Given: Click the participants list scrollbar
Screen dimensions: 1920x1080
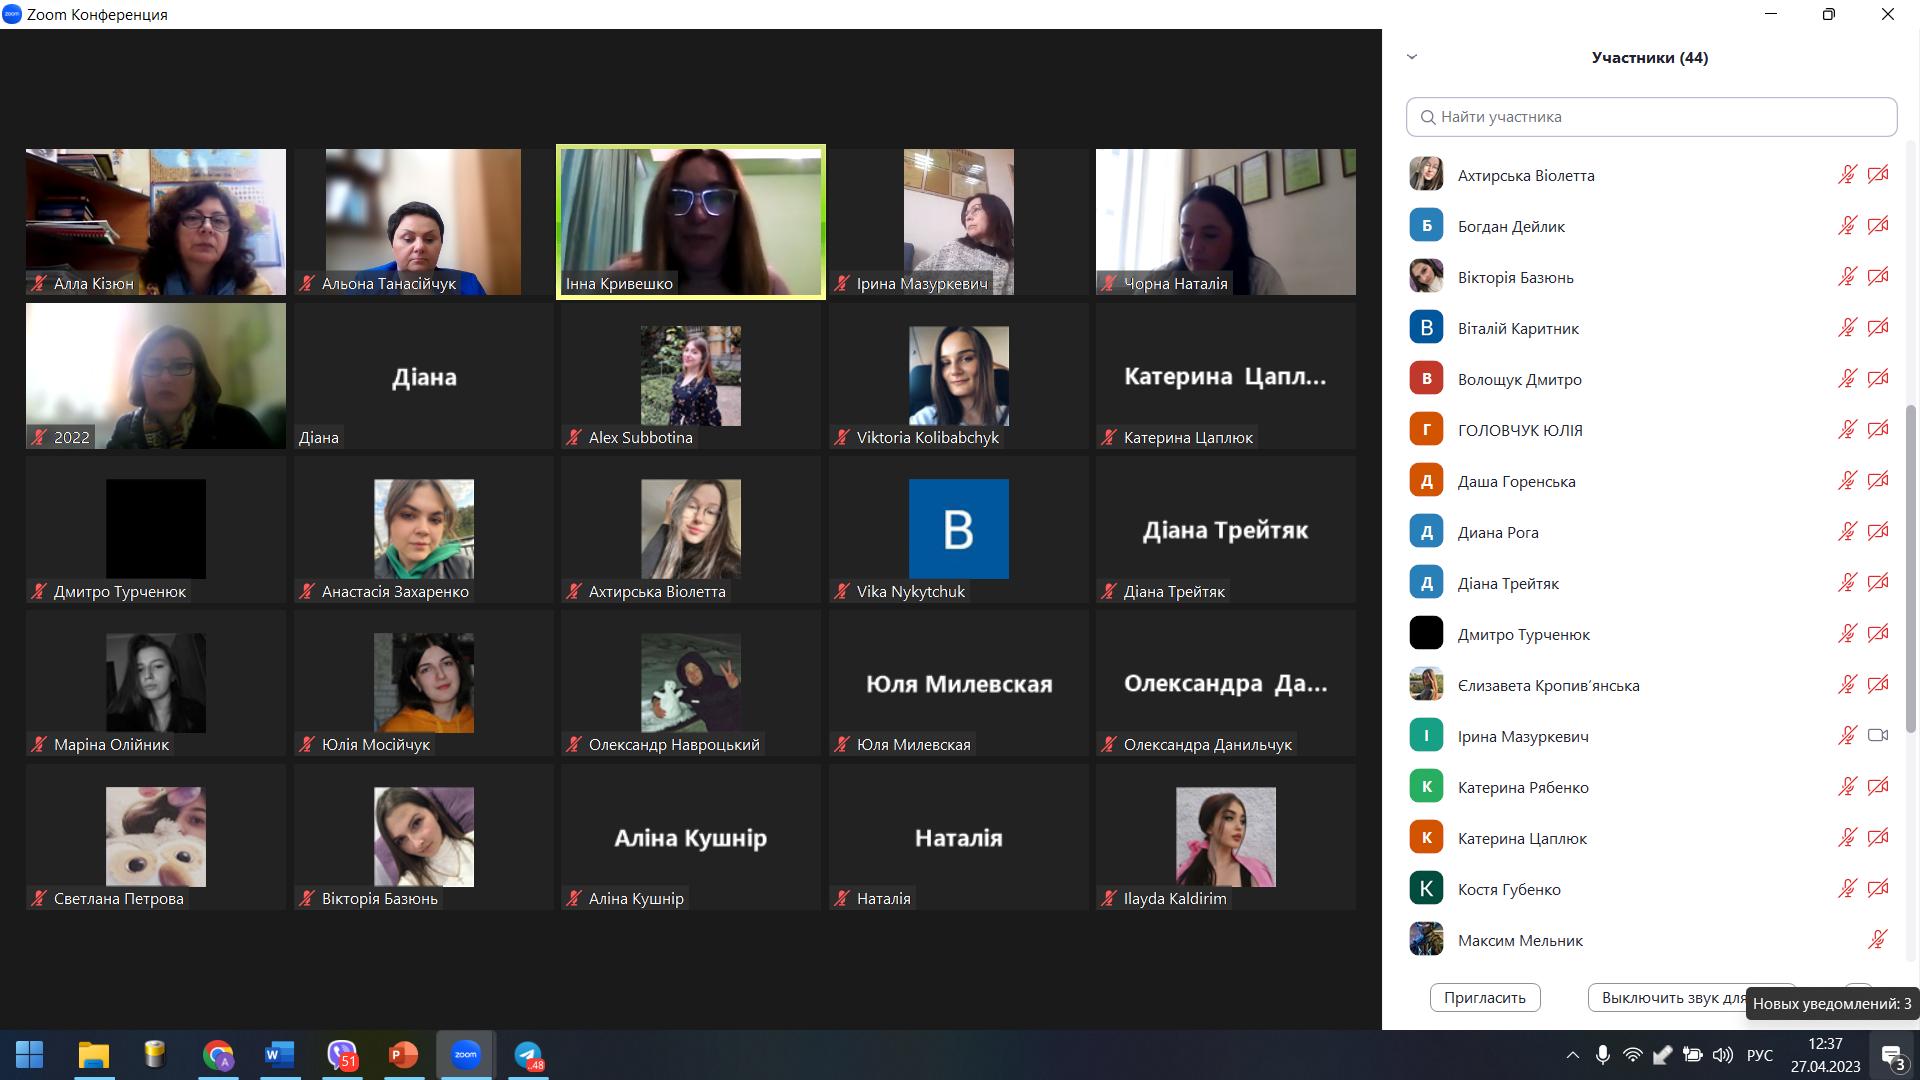Looking at the screenshot, I should click(x=1910, y=570).
